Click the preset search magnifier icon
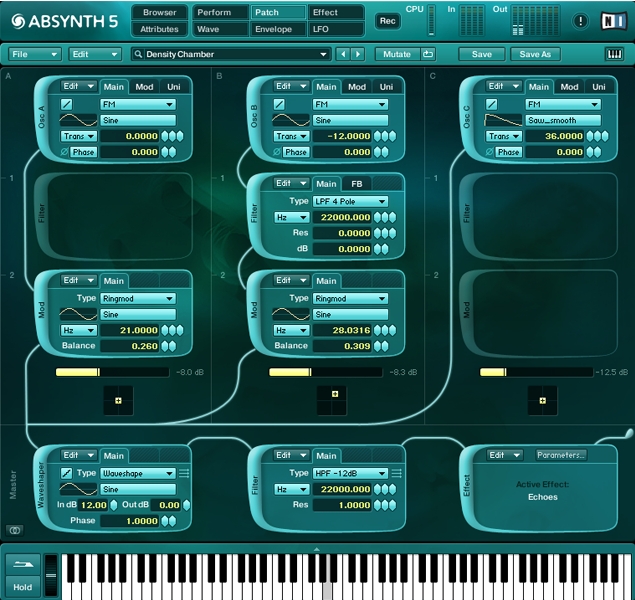Screen dimensions: 635x600 point(138,54)
